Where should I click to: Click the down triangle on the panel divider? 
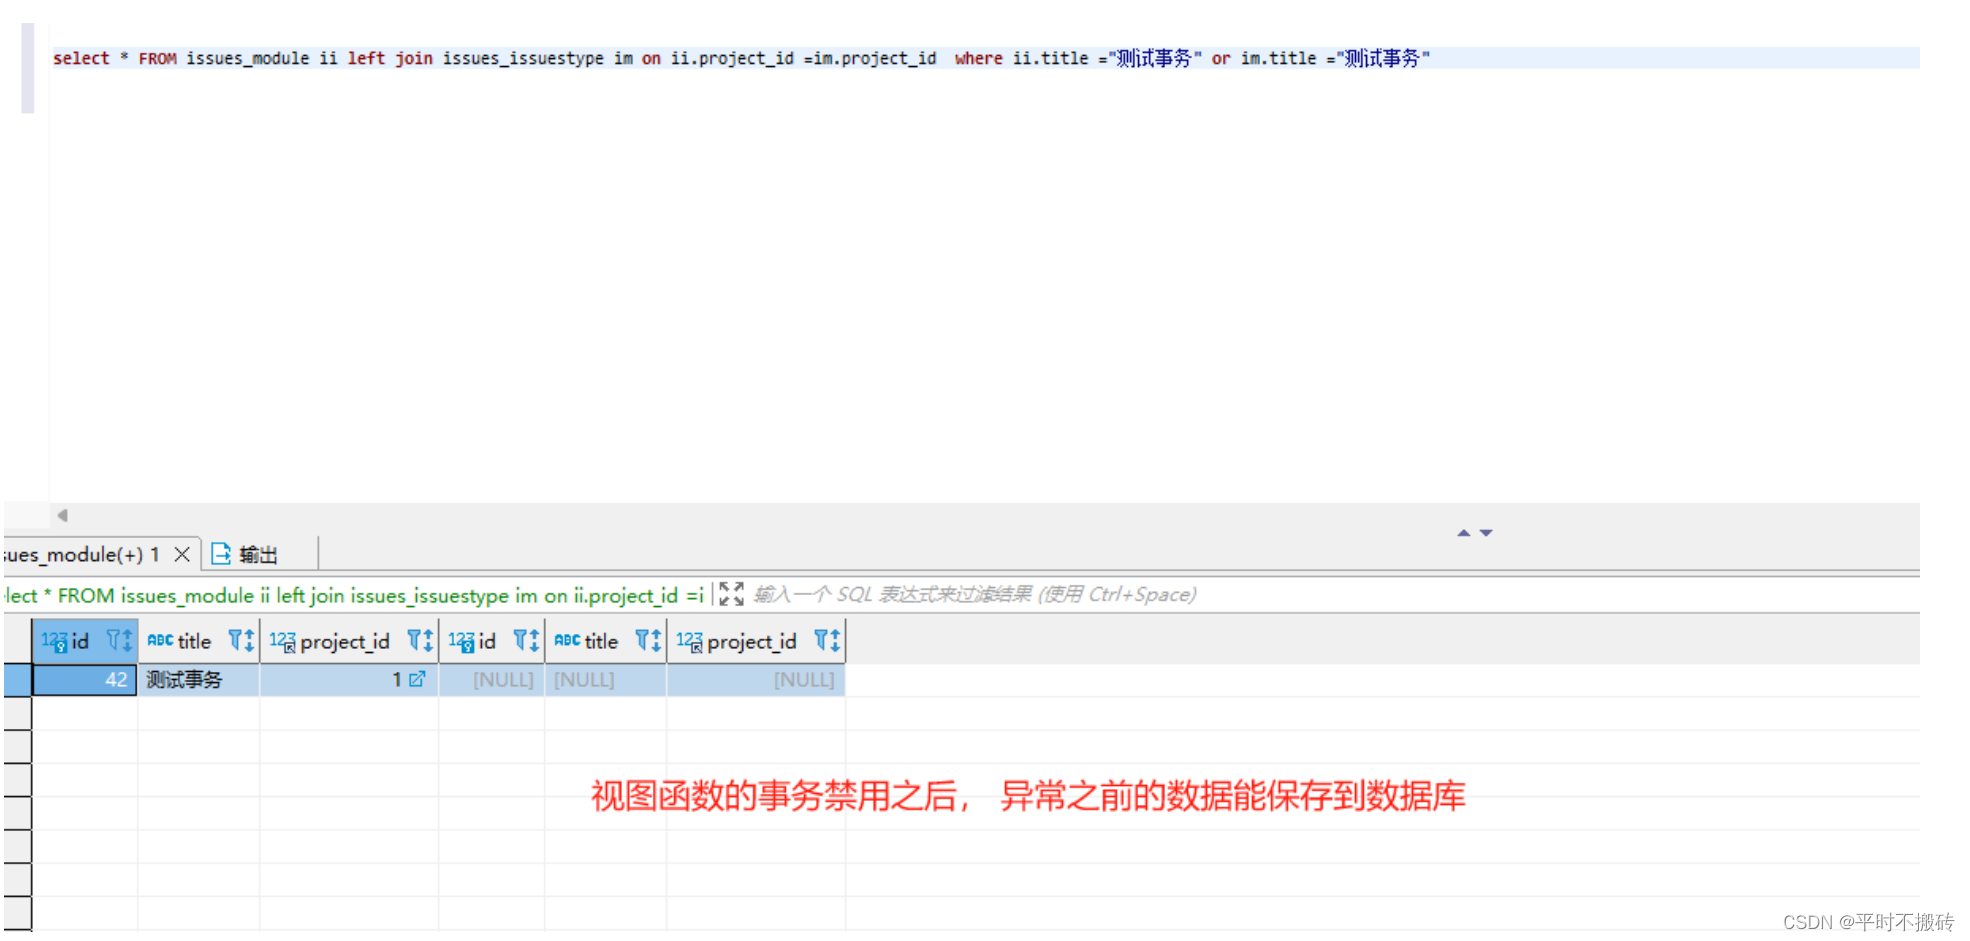click(1486, 533)
